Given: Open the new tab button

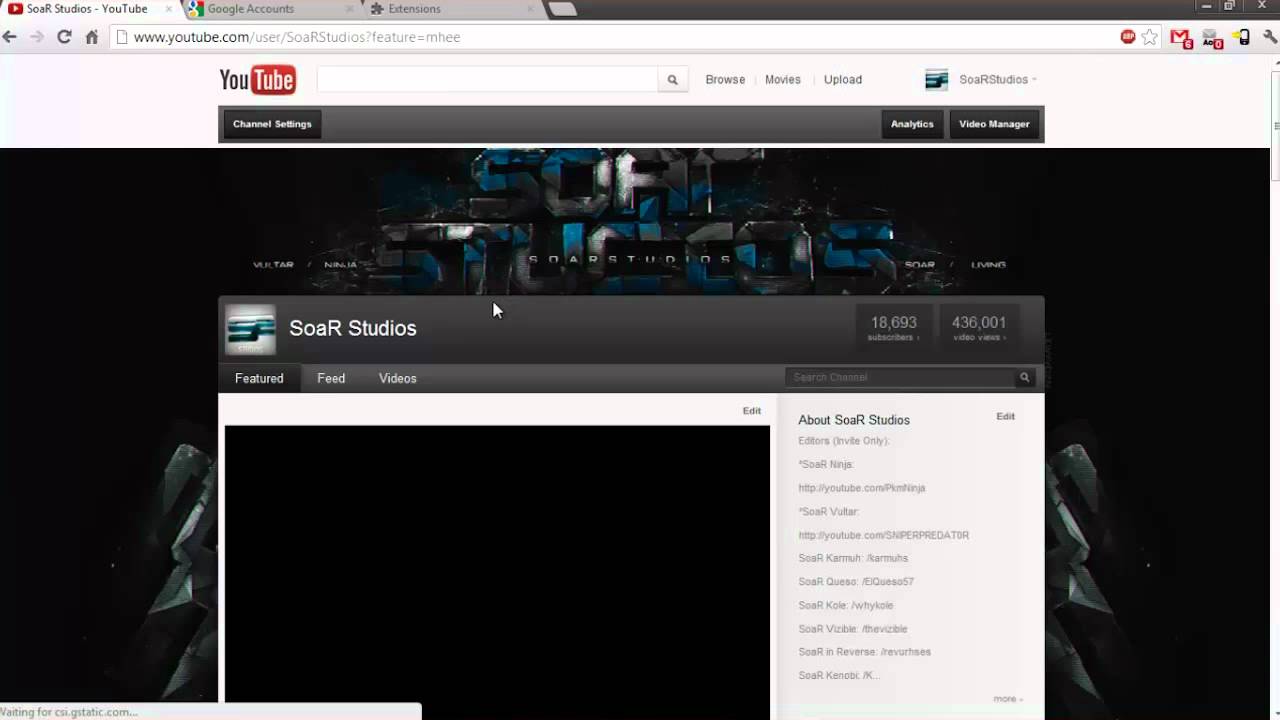Looking at the screenshot, I should (563, 9).
